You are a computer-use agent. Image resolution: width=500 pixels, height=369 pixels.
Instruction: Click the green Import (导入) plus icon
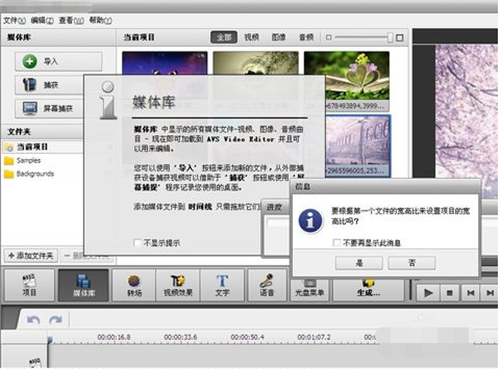pyautogui.click(x=30, y=61)
